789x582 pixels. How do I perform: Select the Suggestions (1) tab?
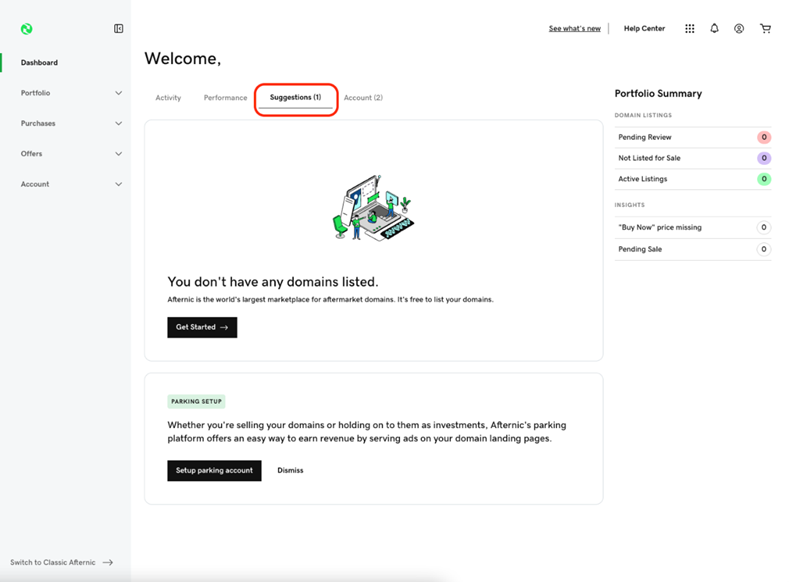tap(295, 98)
